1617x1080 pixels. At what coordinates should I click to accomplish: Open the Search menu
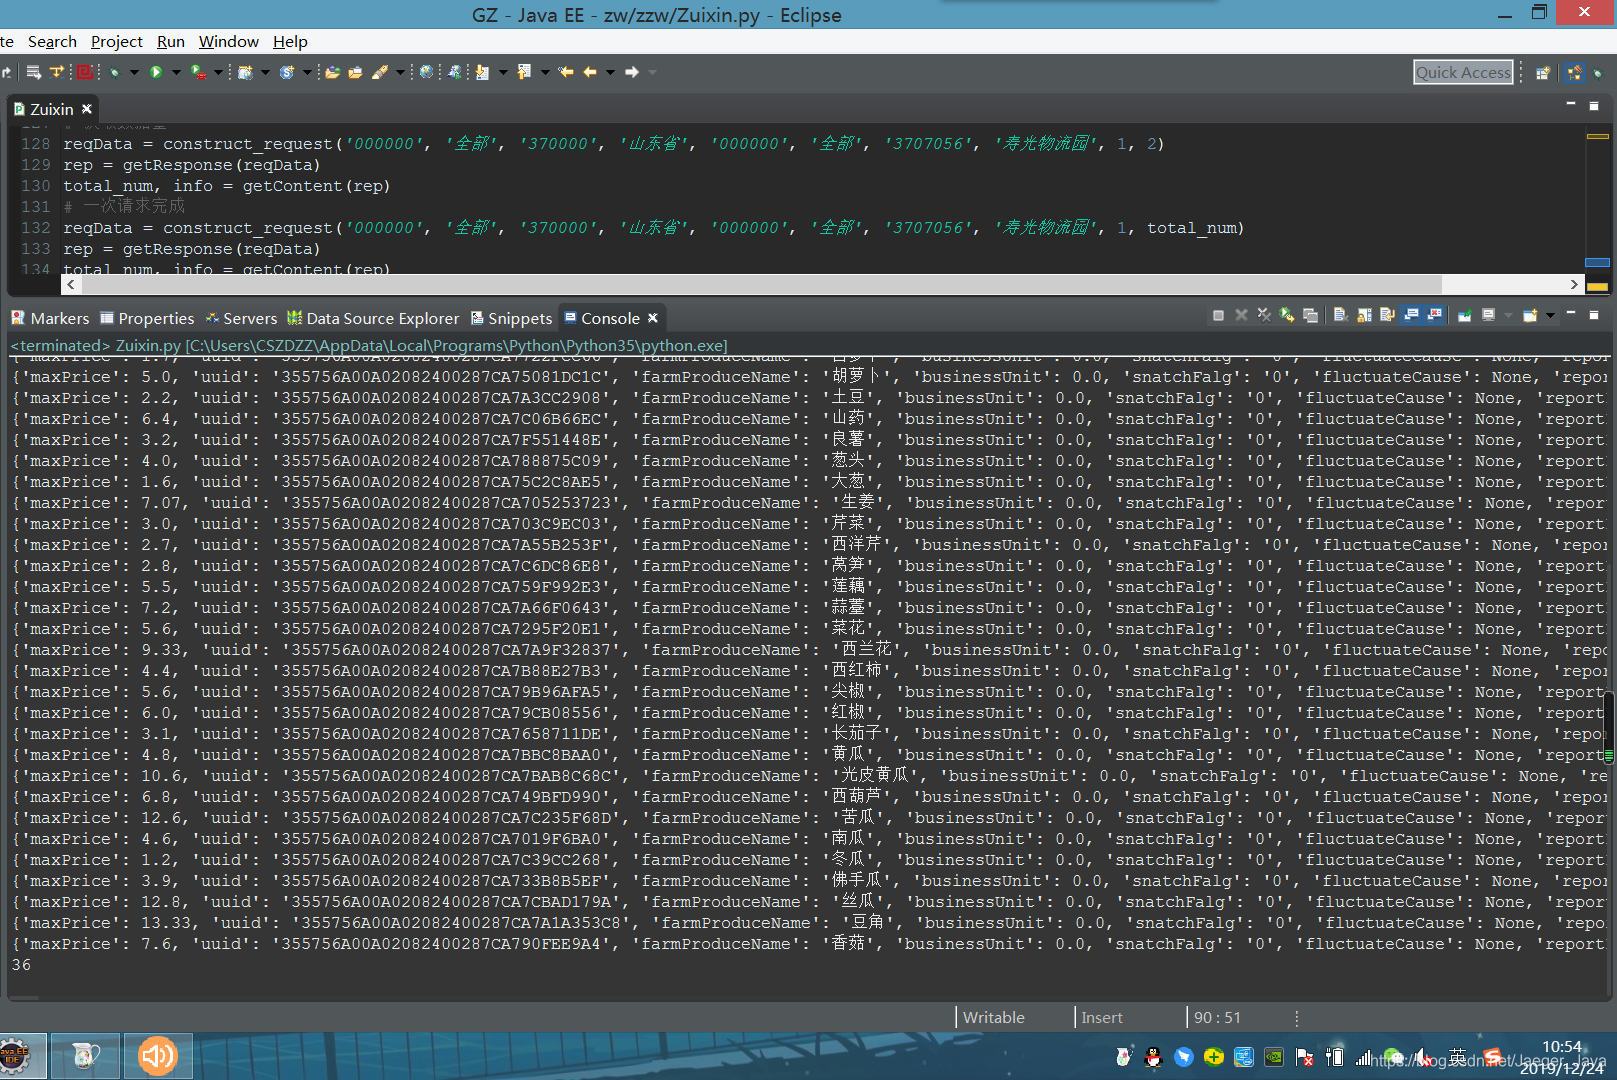[x=52, y=41]
